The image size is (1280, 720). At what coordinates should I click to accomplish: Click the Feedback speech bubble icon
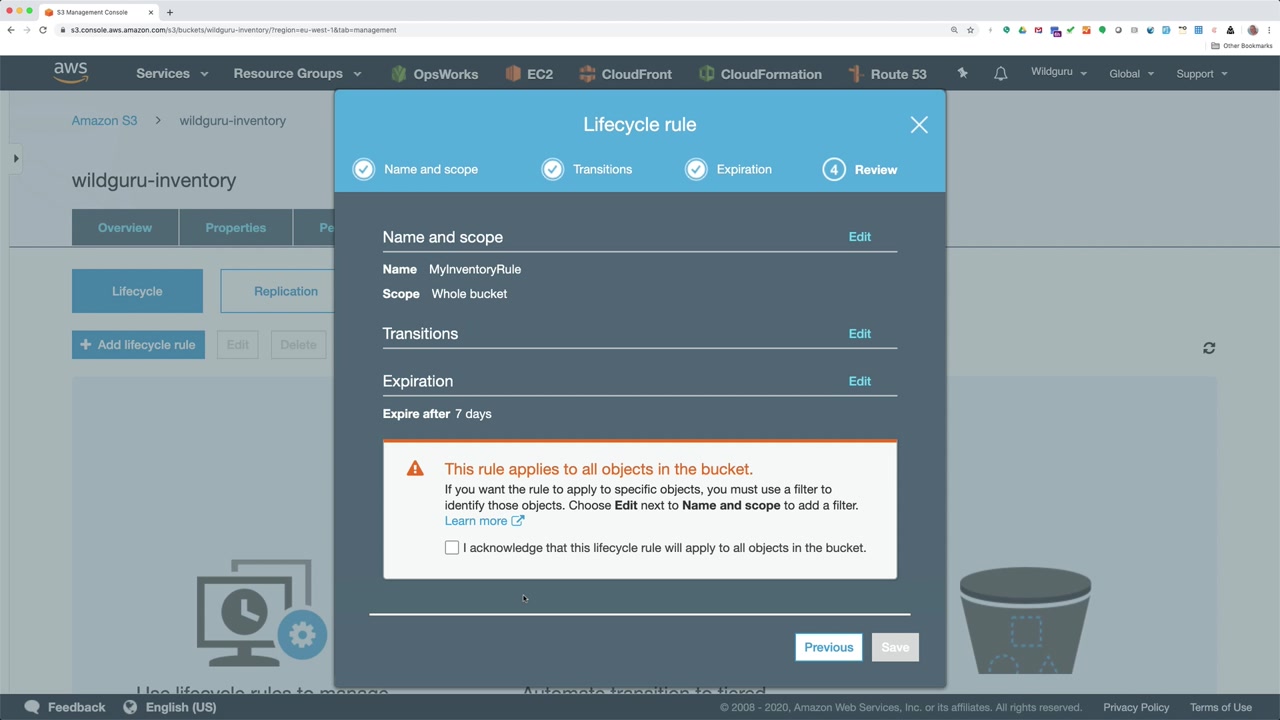click(32, 707)
